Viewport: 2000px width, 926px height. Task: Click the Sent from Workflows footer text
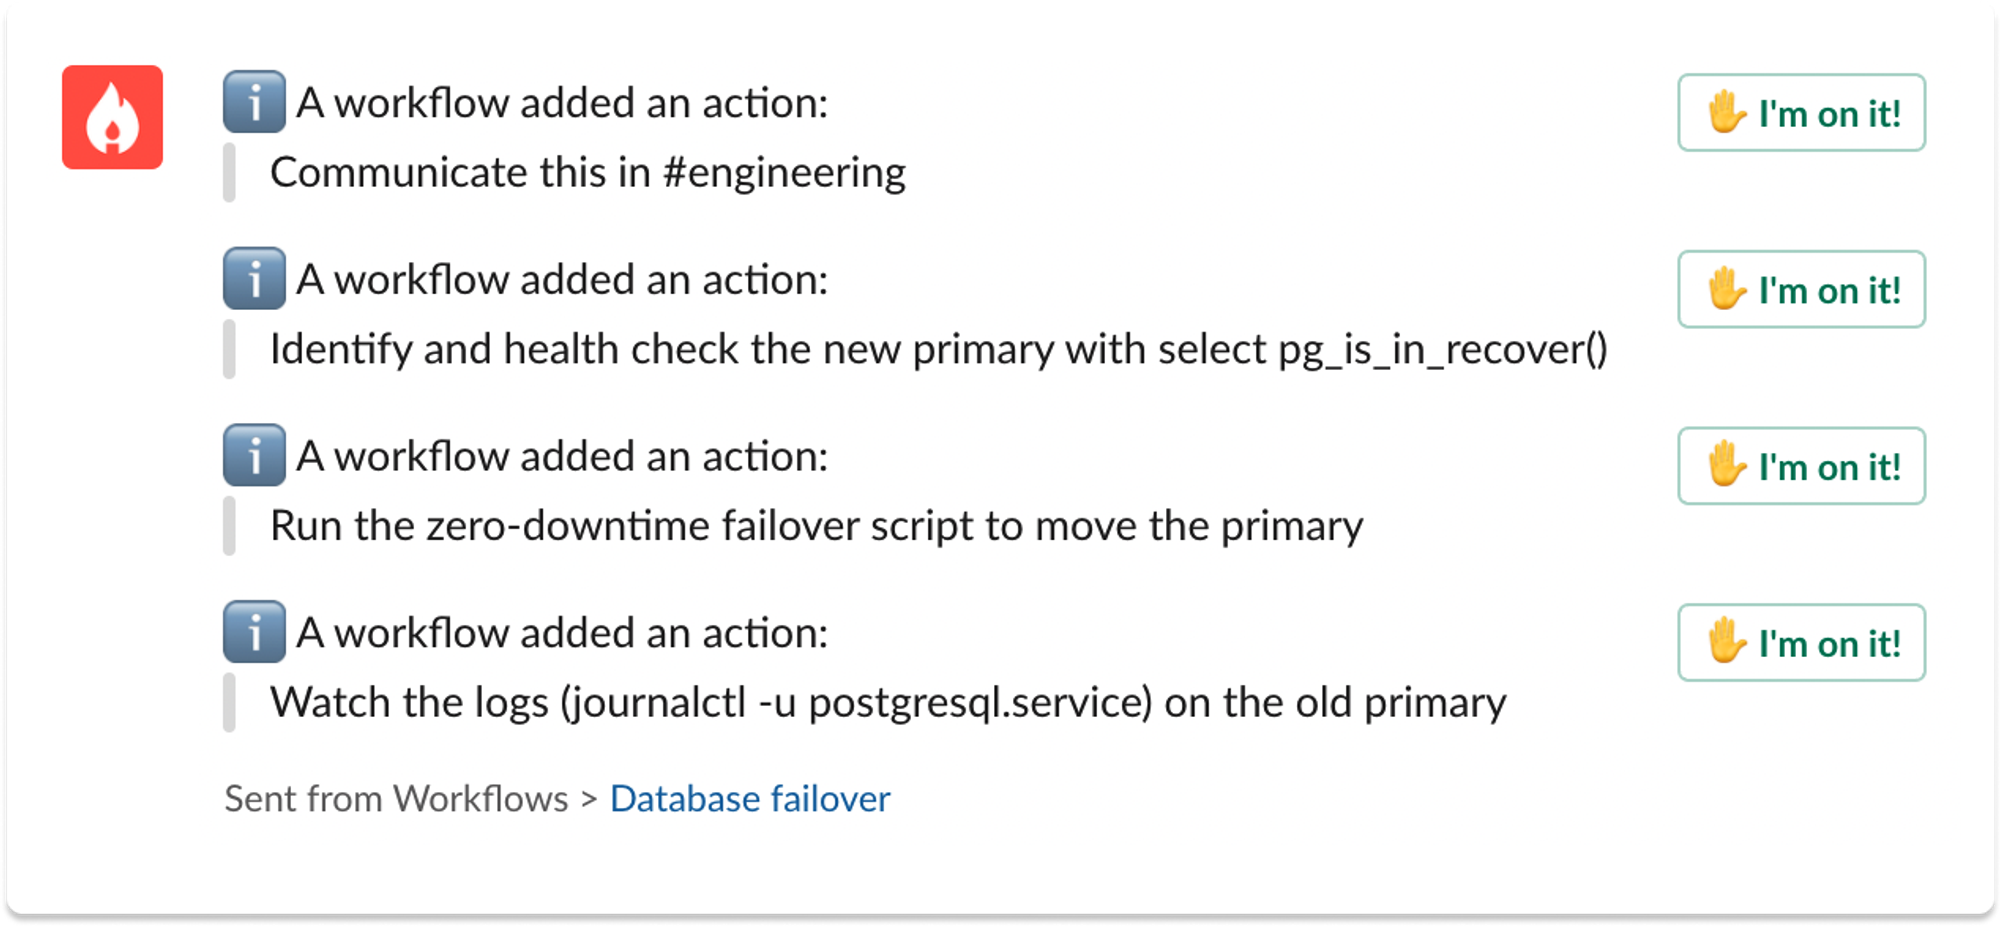tap(396, 799)
